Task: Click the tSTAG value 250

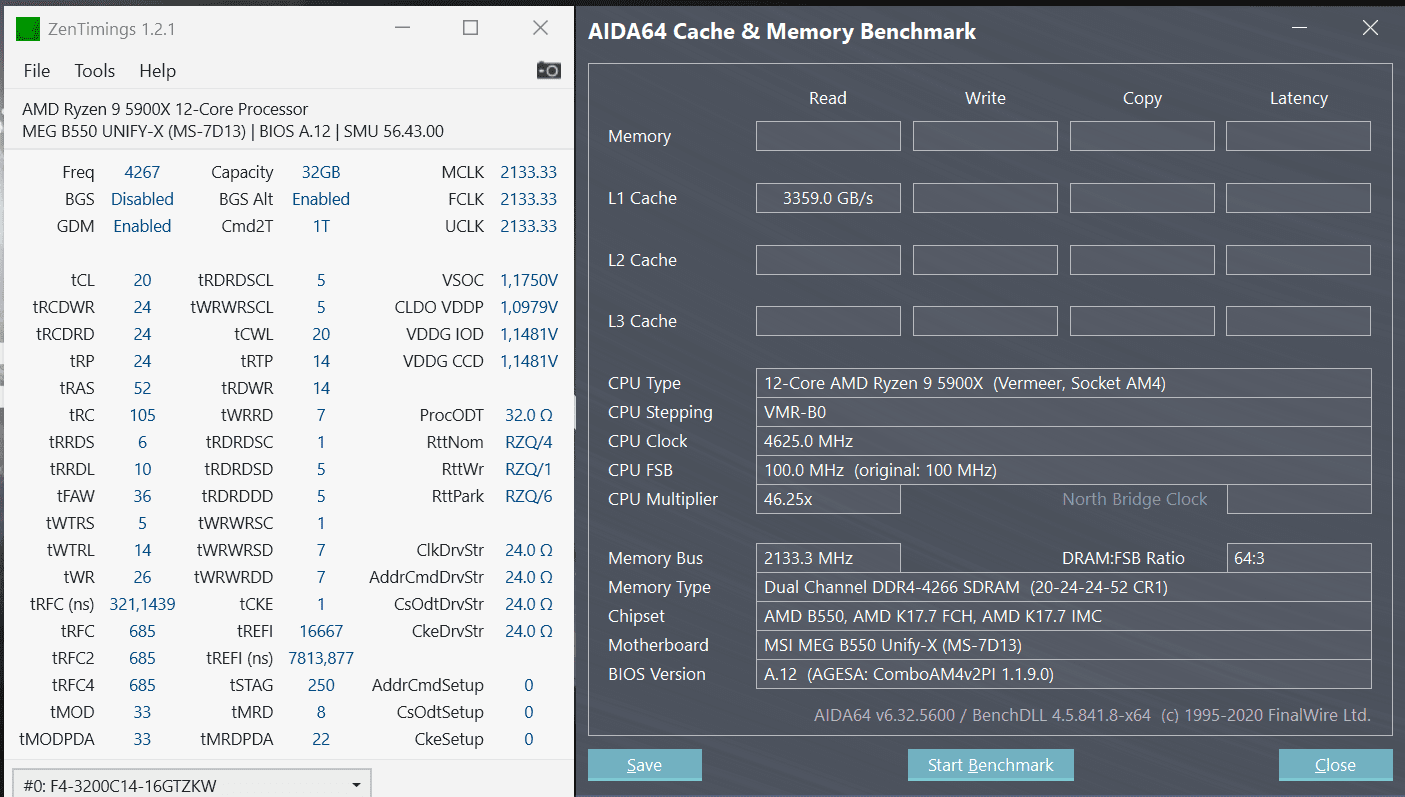Action: pos(321,685)
